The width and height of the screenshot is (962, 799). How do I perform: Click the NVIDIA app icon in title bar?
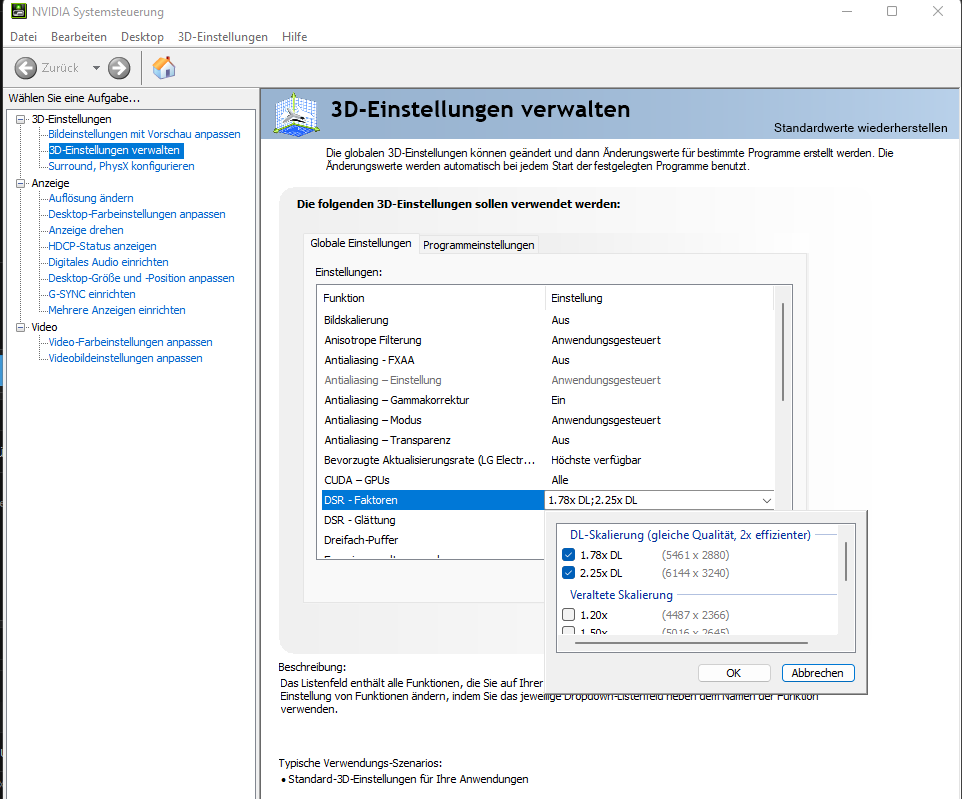[x=19, y=11]
